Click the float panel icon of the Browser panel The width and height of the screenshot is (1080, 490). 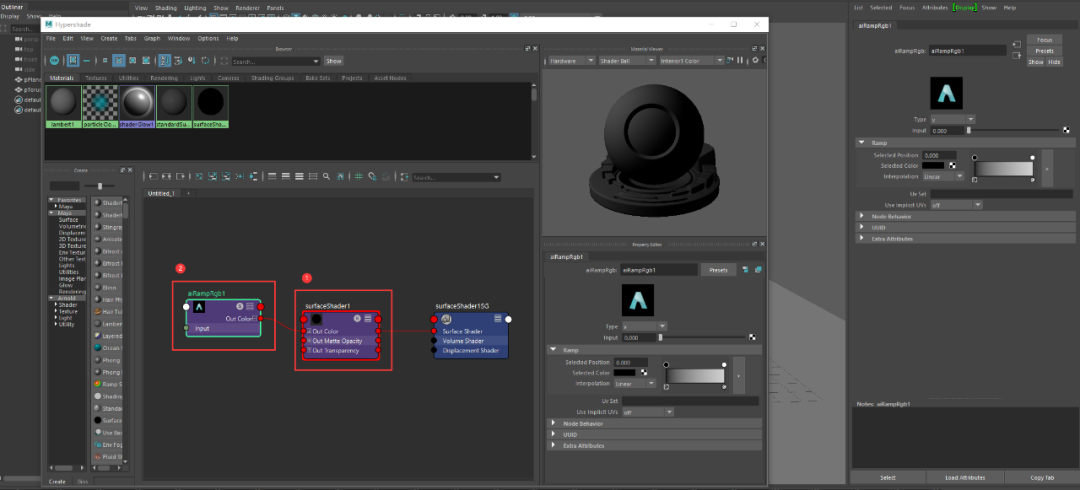point(528,48)
